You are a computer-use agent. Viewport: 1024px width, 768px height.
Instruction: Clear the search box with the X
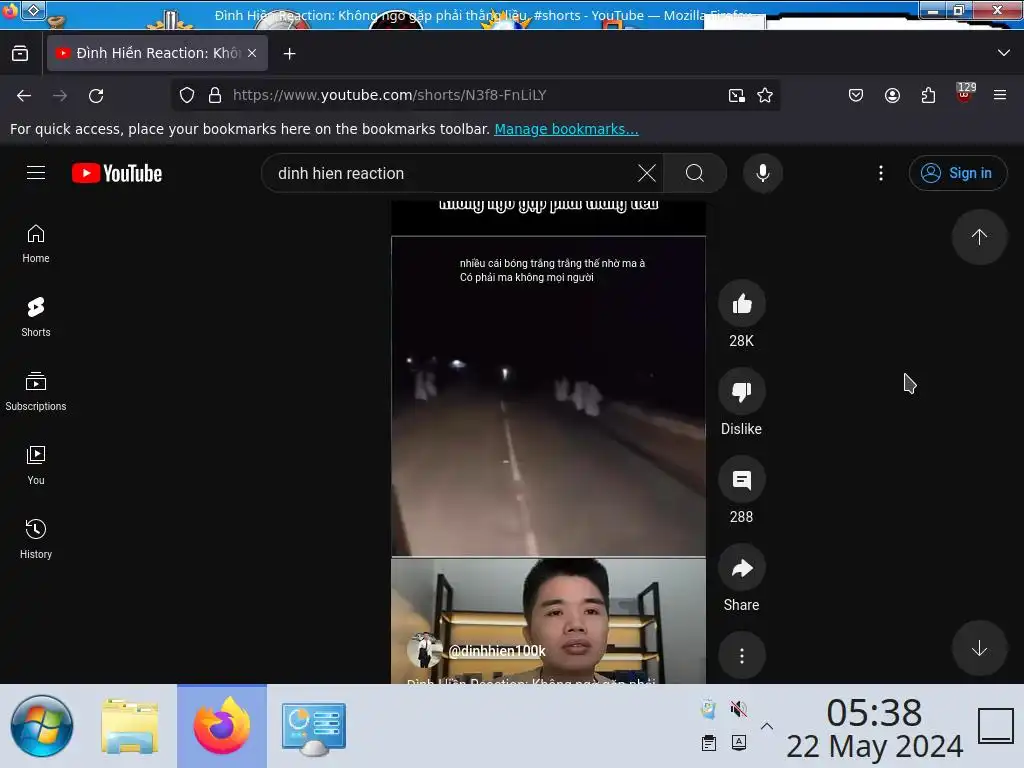(x=647, y=173)
